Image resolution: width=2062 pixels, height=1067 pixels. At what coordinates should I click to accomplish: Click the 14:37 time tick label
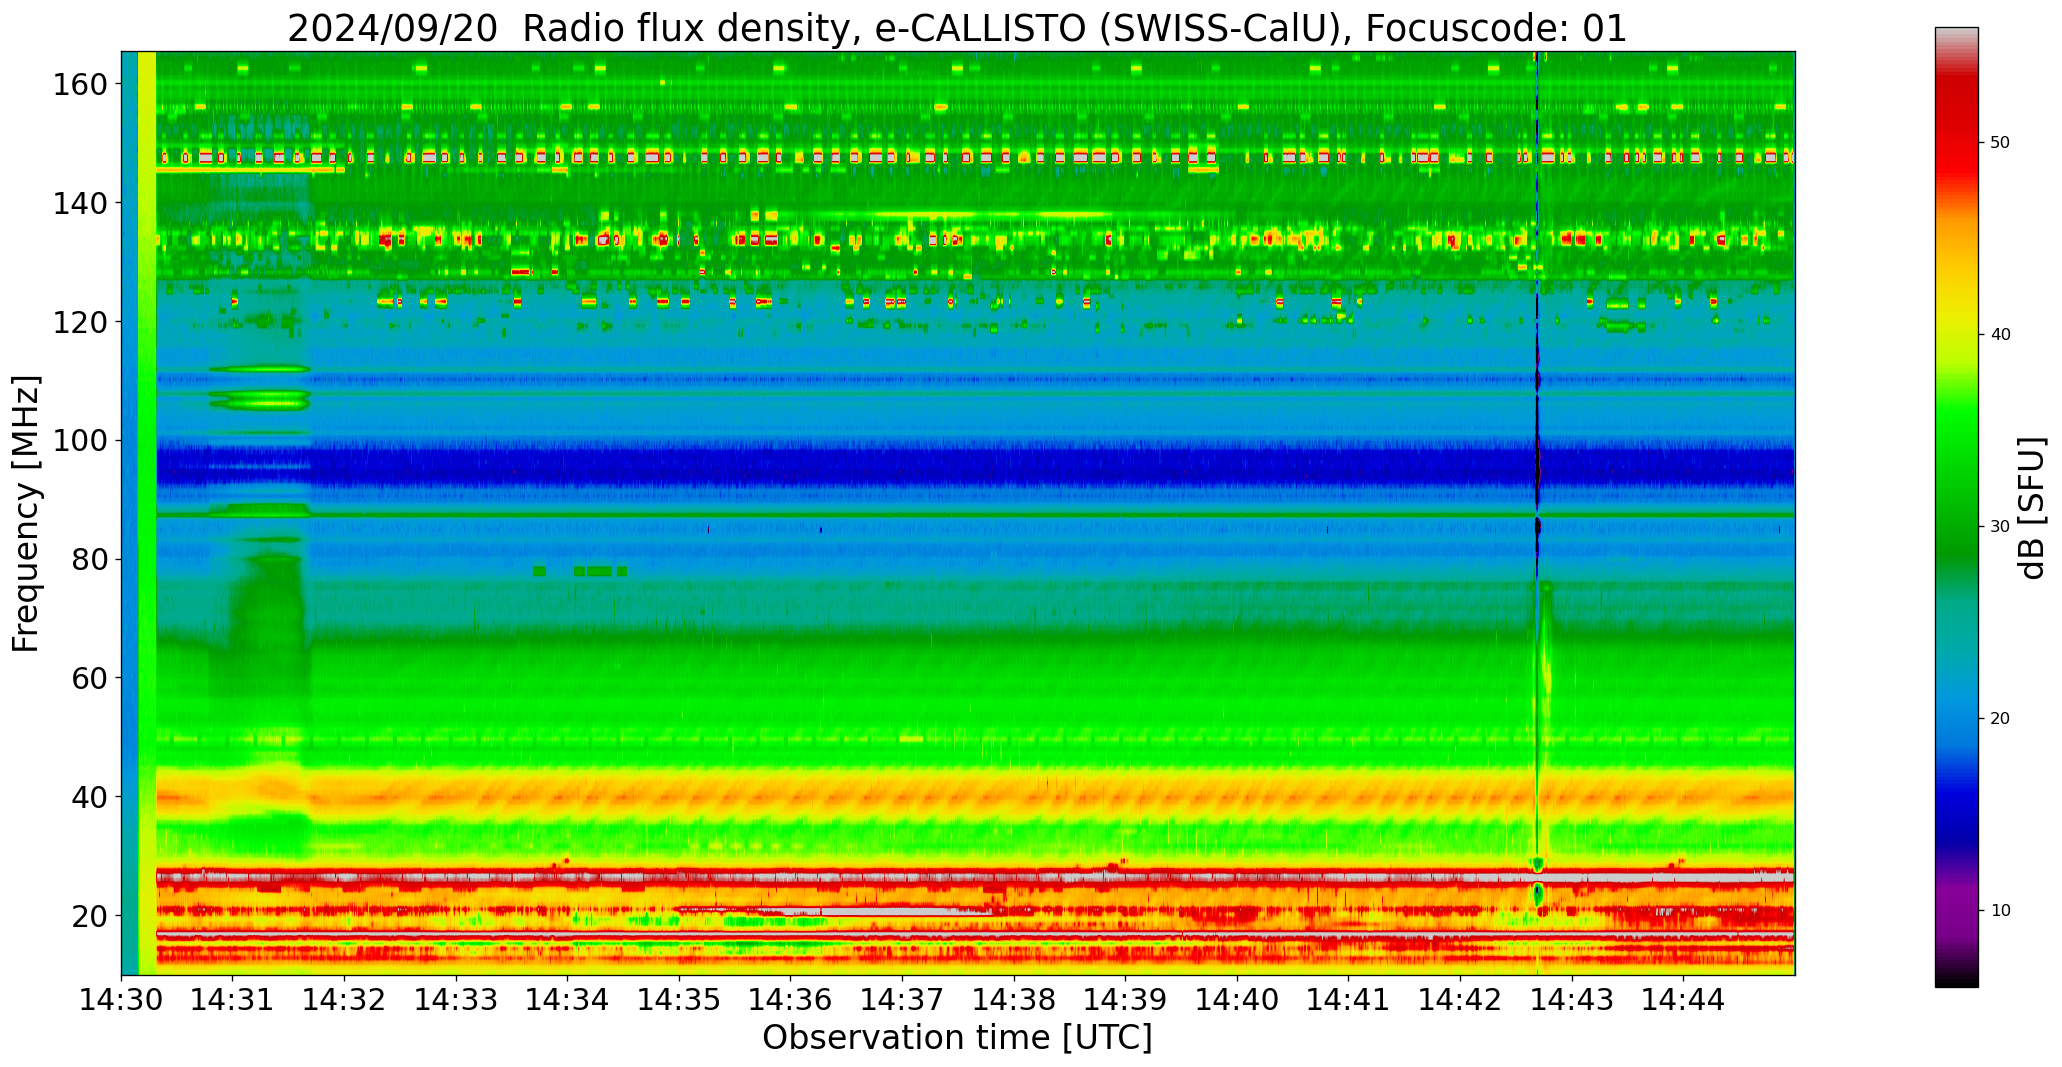[902, 998]
